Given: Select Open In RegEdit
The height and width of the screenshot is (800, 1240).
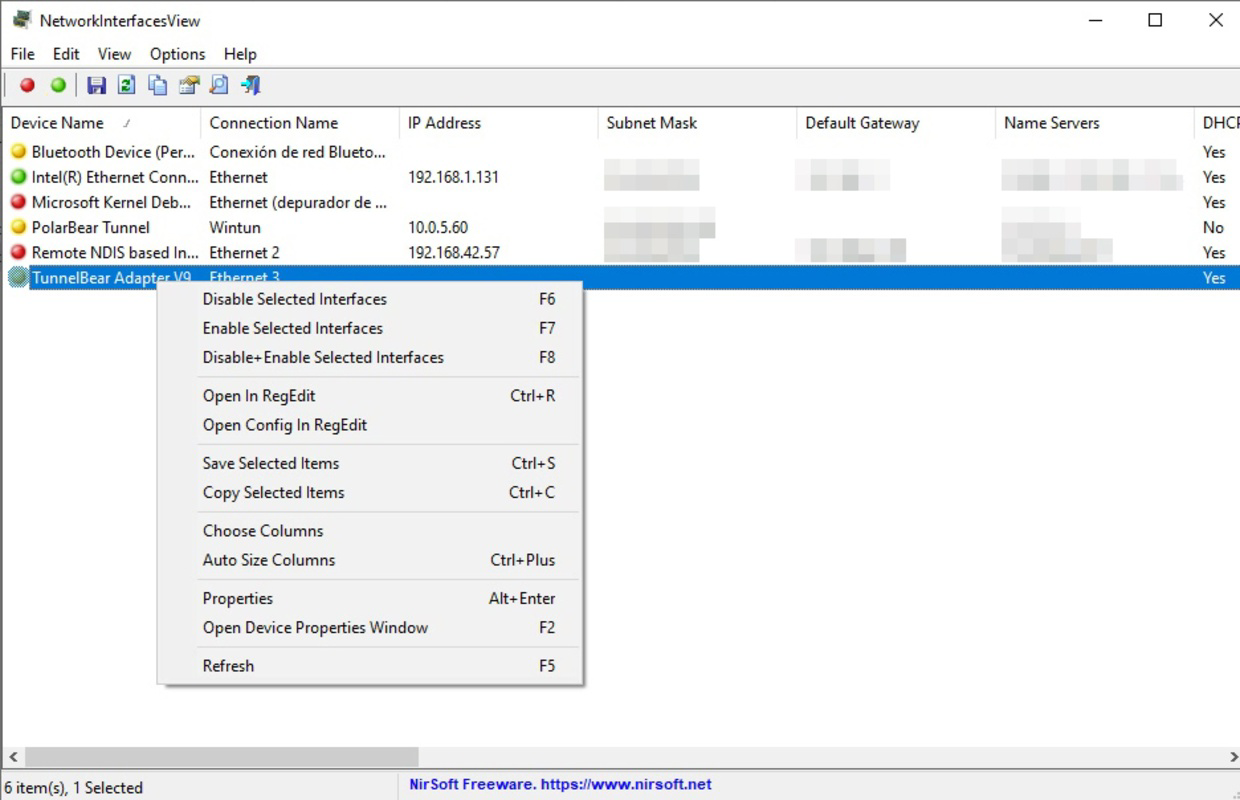Looking at the screenshot, I should click(370, 396).
